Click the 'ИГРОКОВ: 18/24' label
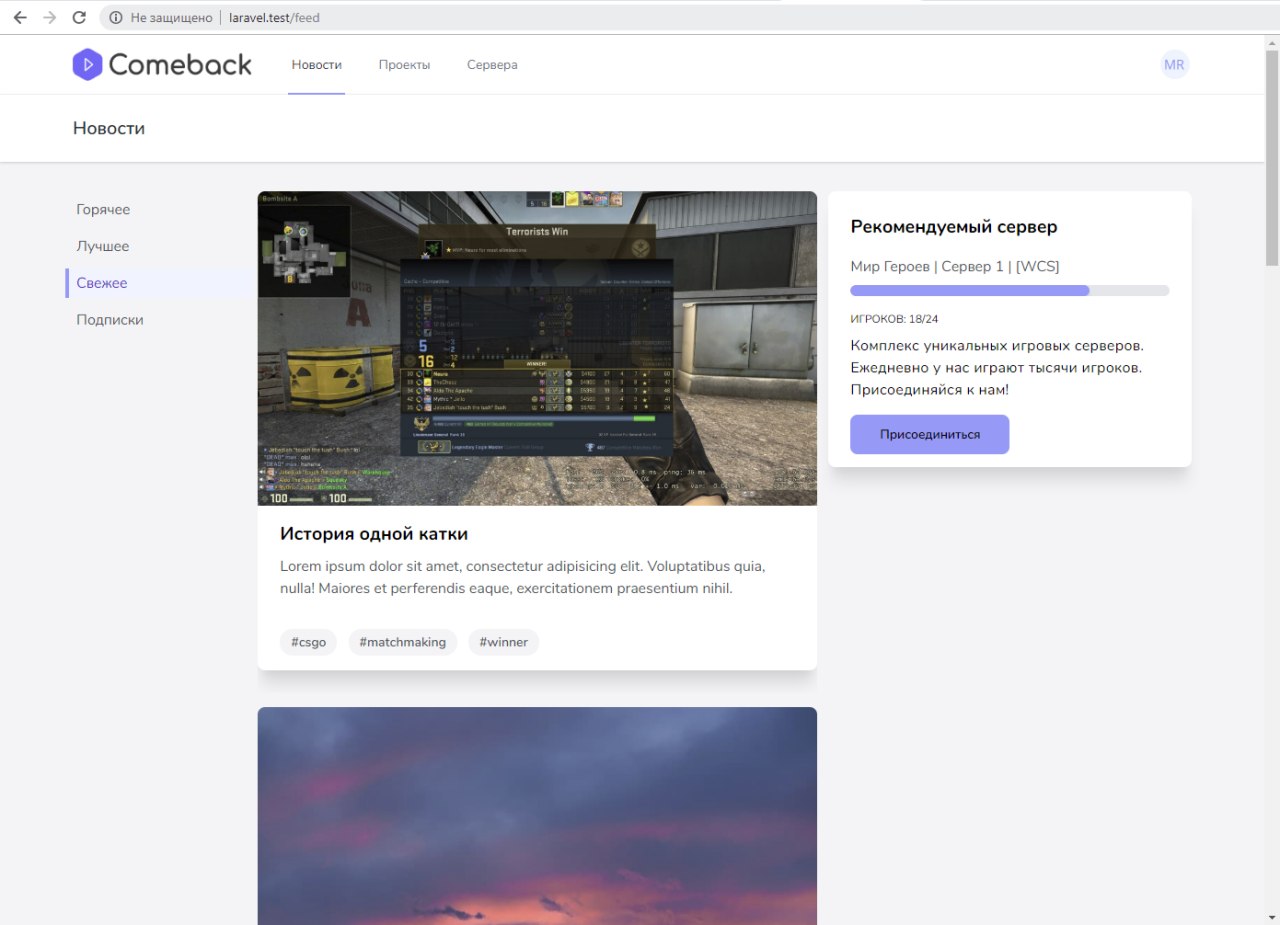 (894, 319)
